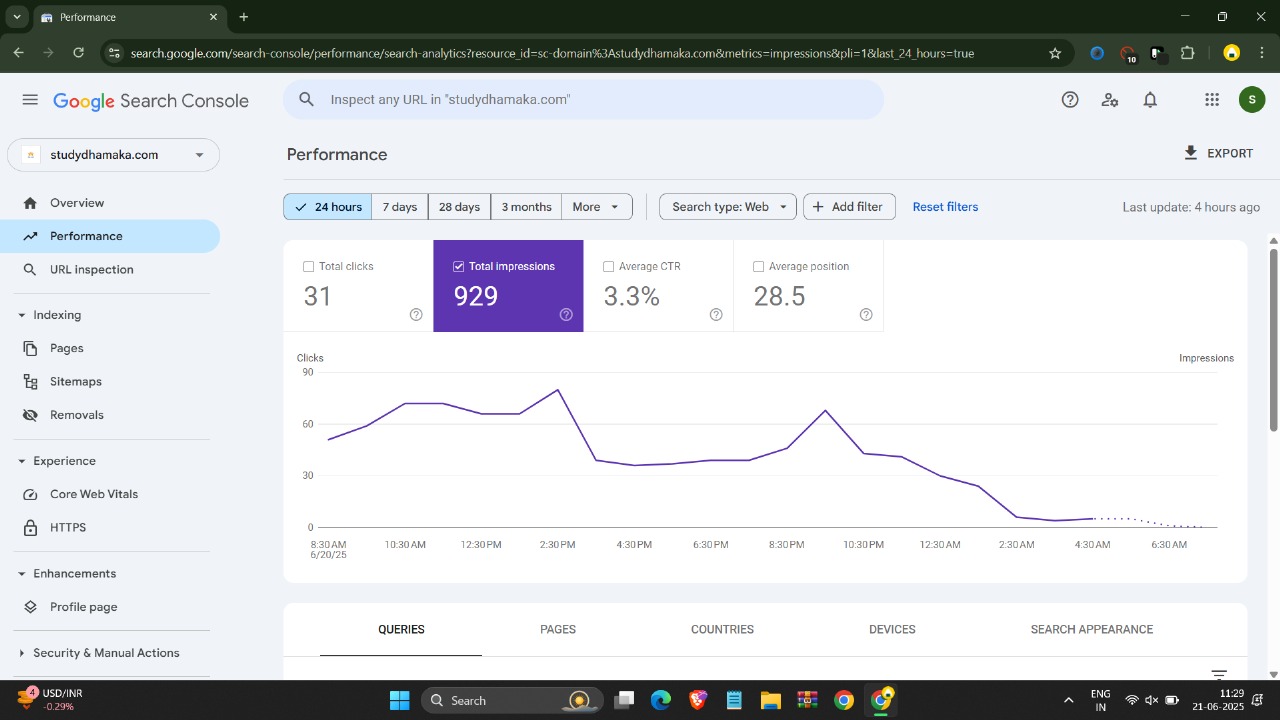This screenshot has height=720, width=1280.
Task: Switch to the Pages tab
Action: click(x=558, y=630)
